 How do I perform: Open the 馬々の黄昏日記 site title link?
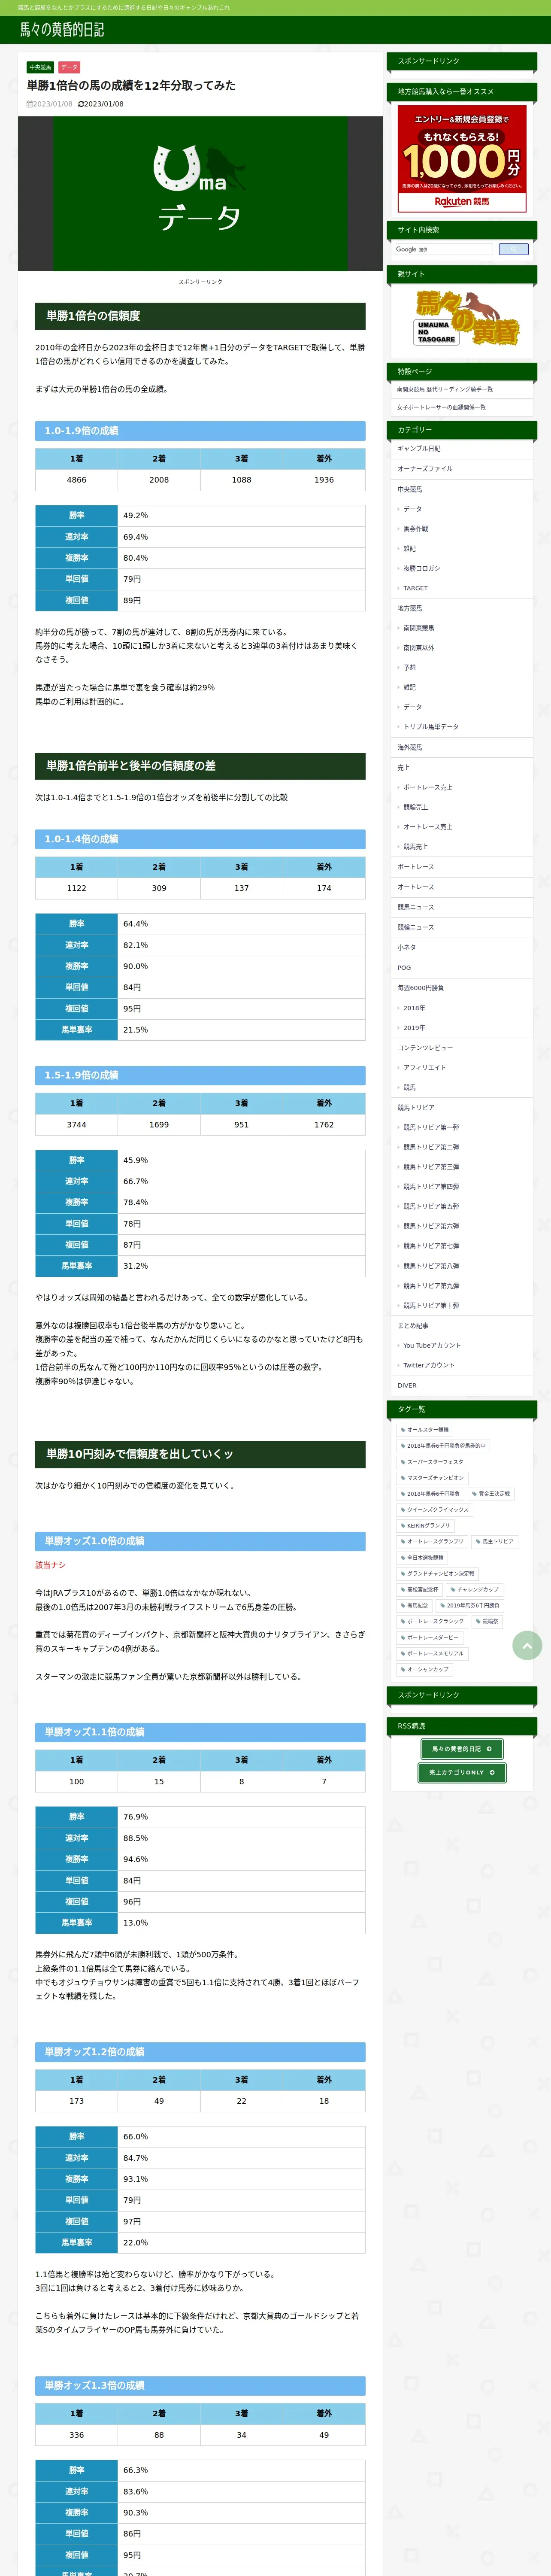point(62,30)
